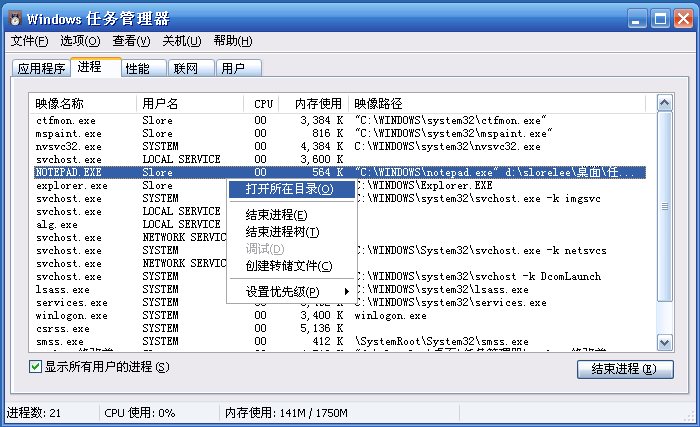Image resolution: width=700 pixels, height=427 pixels.
Task: Sort by 映像名称 column header
Action: click(x=83, y=104)
